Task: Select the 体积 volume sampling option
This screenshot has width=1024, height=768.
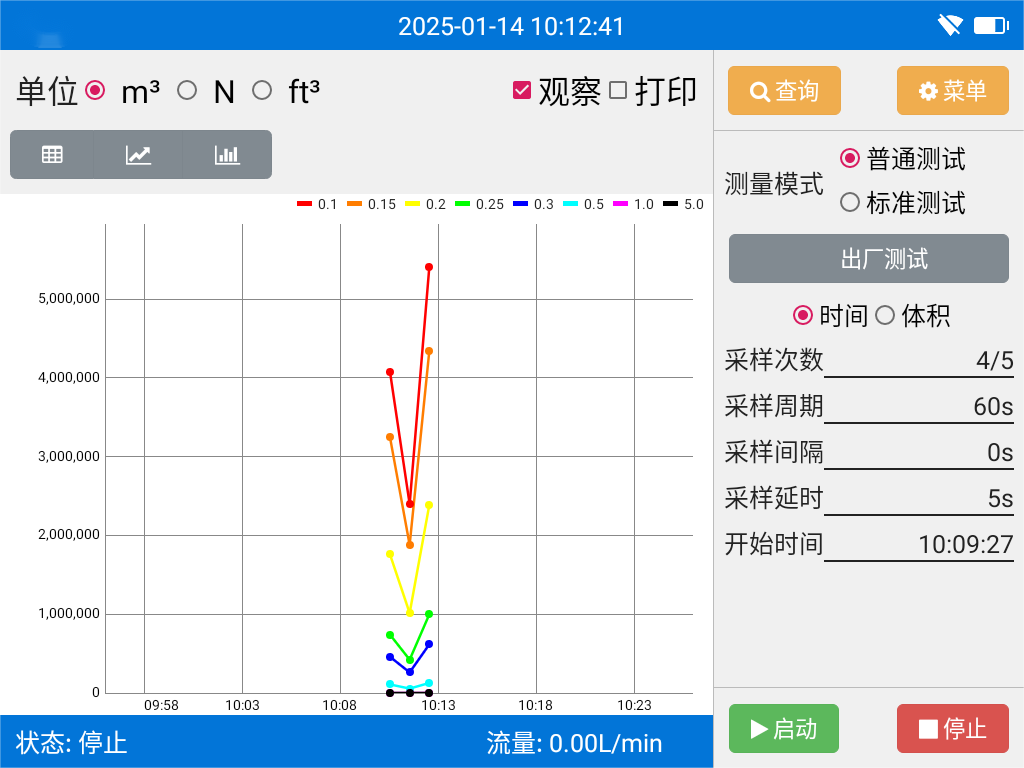Action: (x=884, y=315)
